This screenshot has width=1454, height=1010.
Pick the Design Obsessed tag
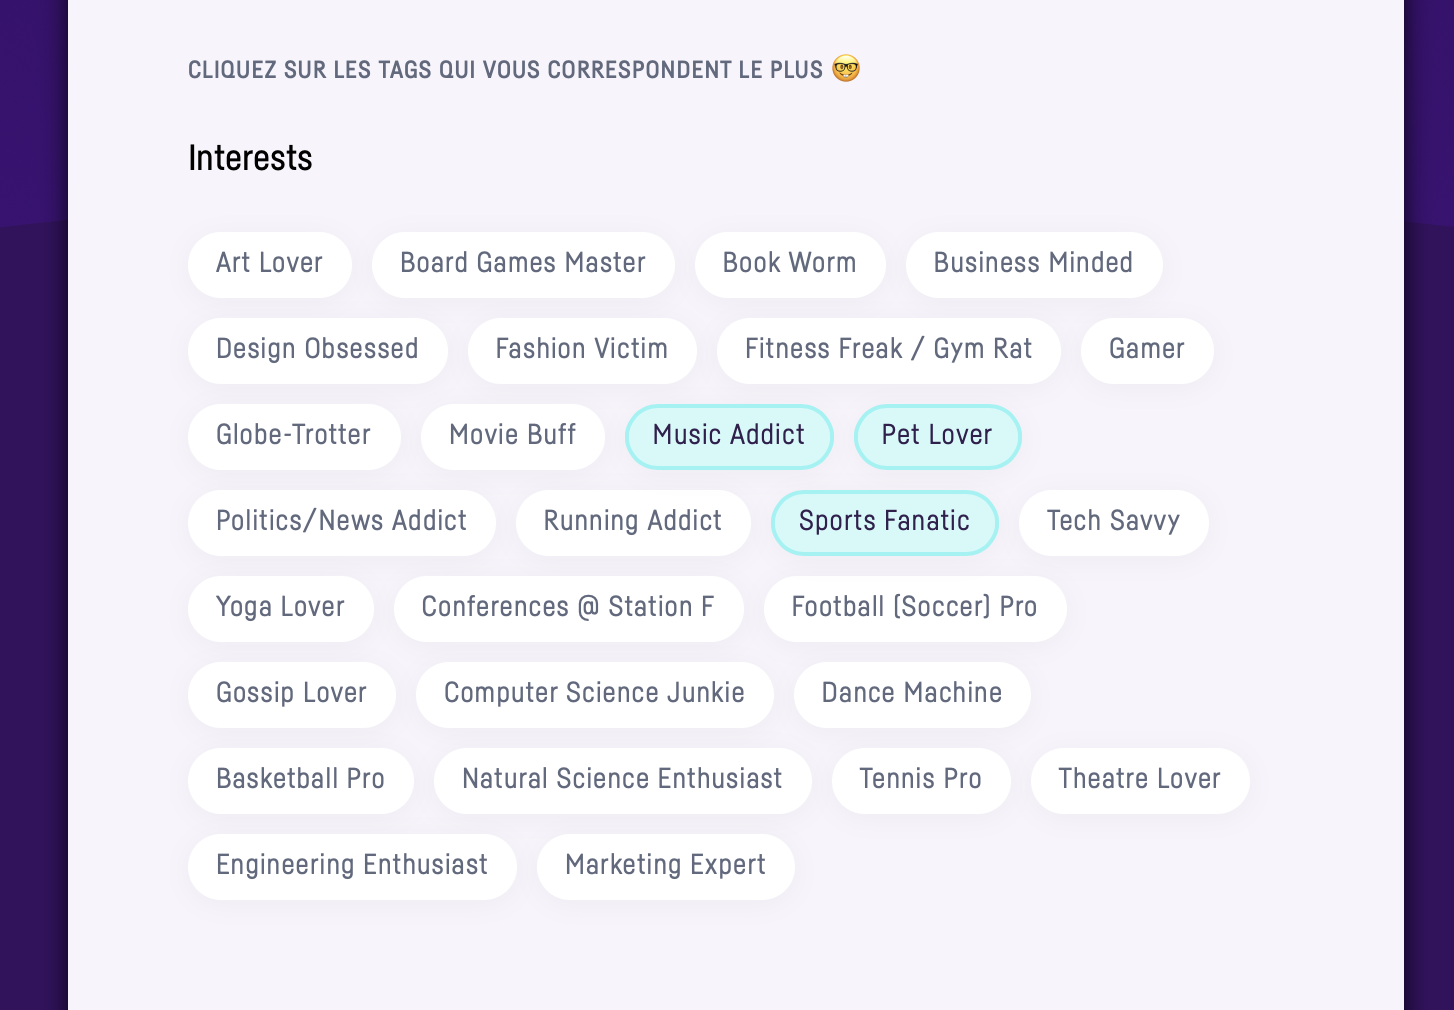317,350
